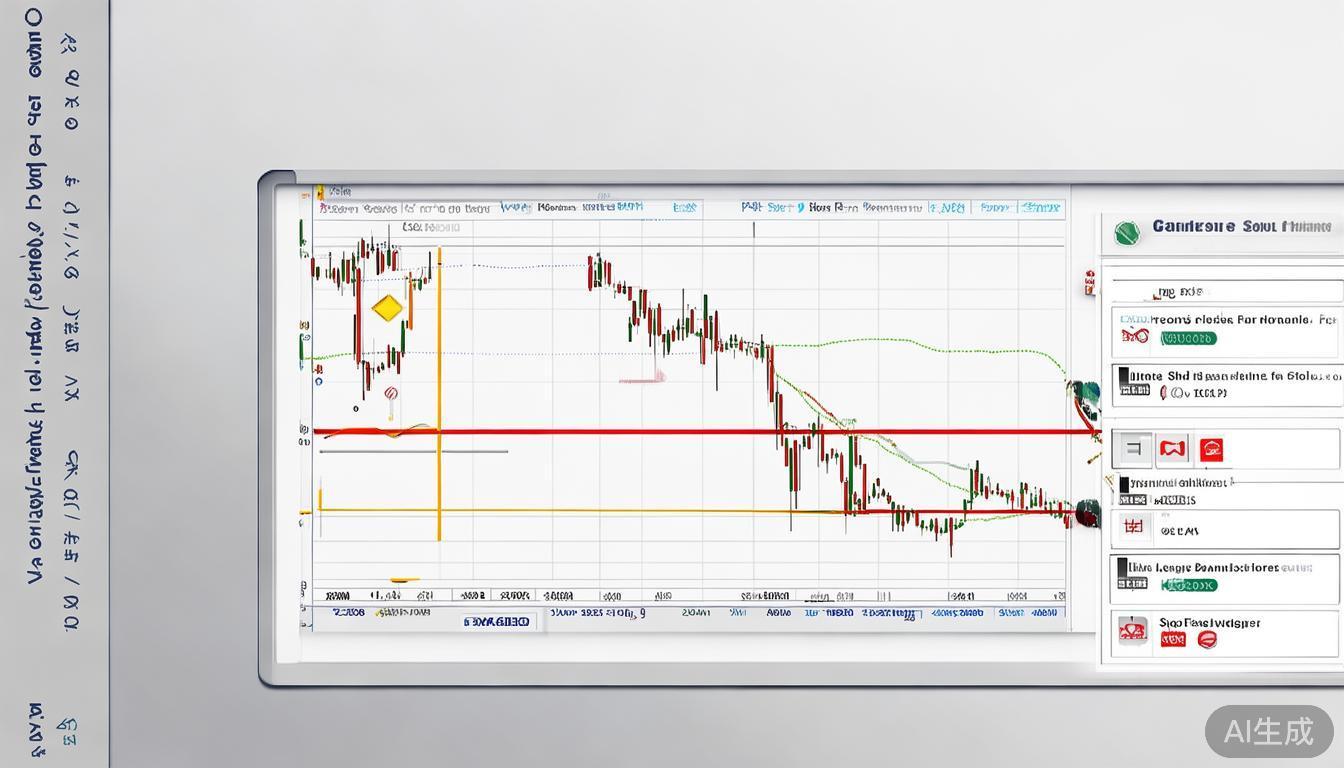
Task: Click the small red icon at the chart's right edge
Action: (x=1089, y=283)
